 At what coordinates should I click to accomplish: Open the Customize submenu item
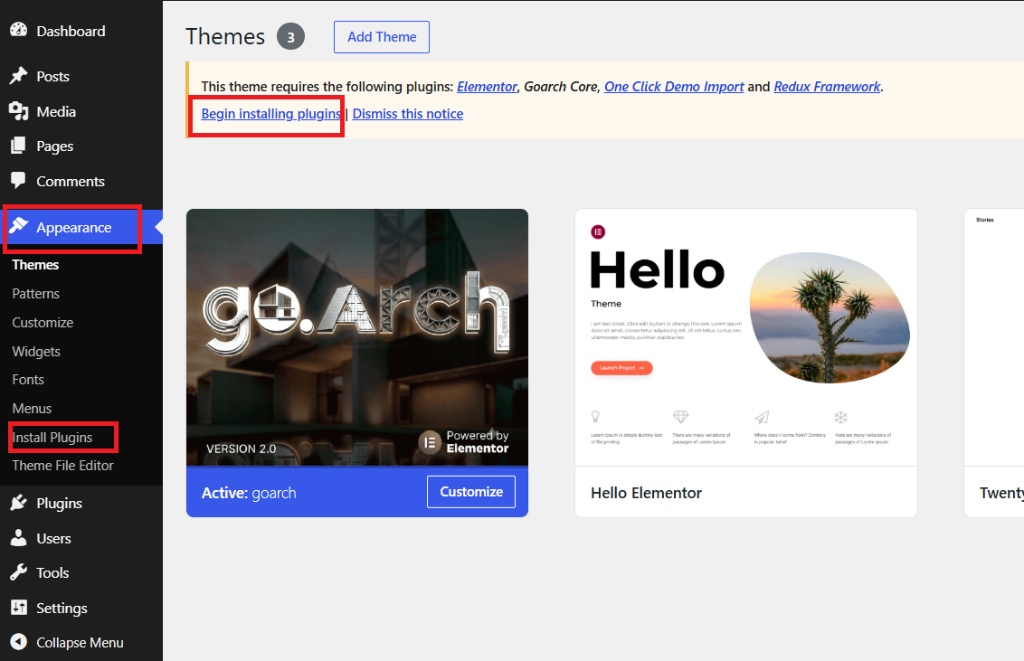(42, 323)
